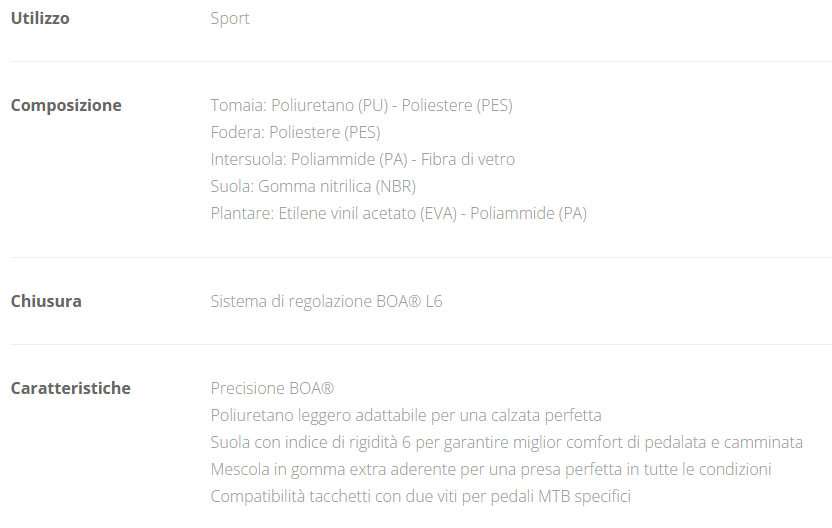The height and width of the screenshot is (528, 832).
Task: Click Sistema di regolazione BOA L6 text
Action: click(326, 301)
